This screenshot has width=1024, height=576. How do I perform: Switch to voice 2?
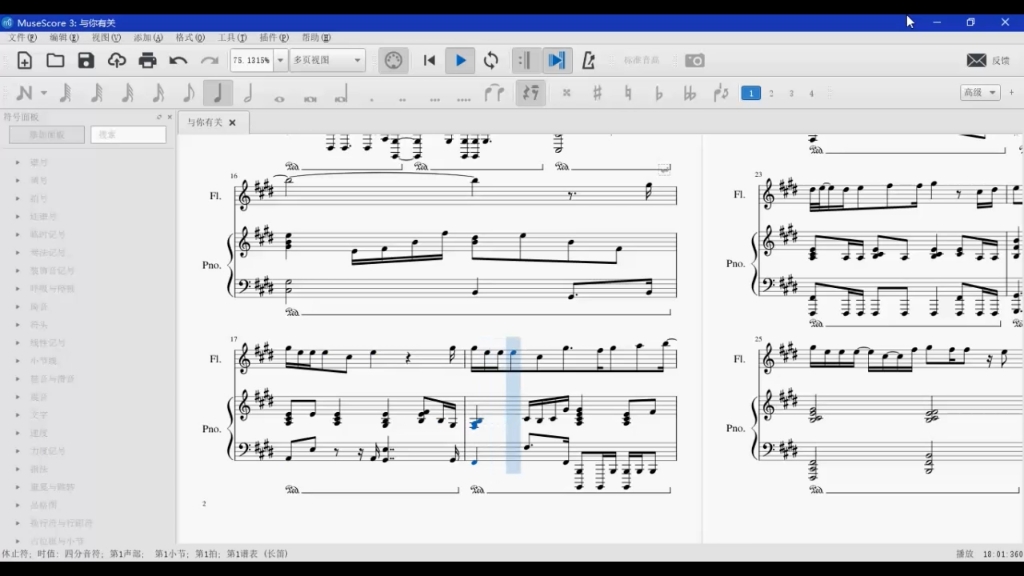click(x=771, y=93)
